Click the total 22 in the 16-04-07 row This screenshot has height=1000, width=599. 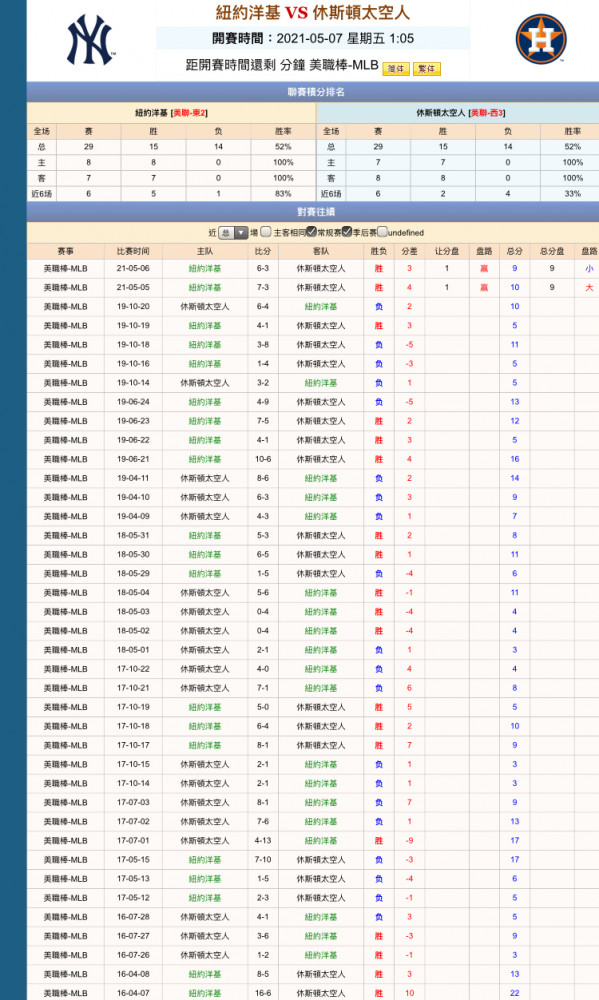pos(515,993)
